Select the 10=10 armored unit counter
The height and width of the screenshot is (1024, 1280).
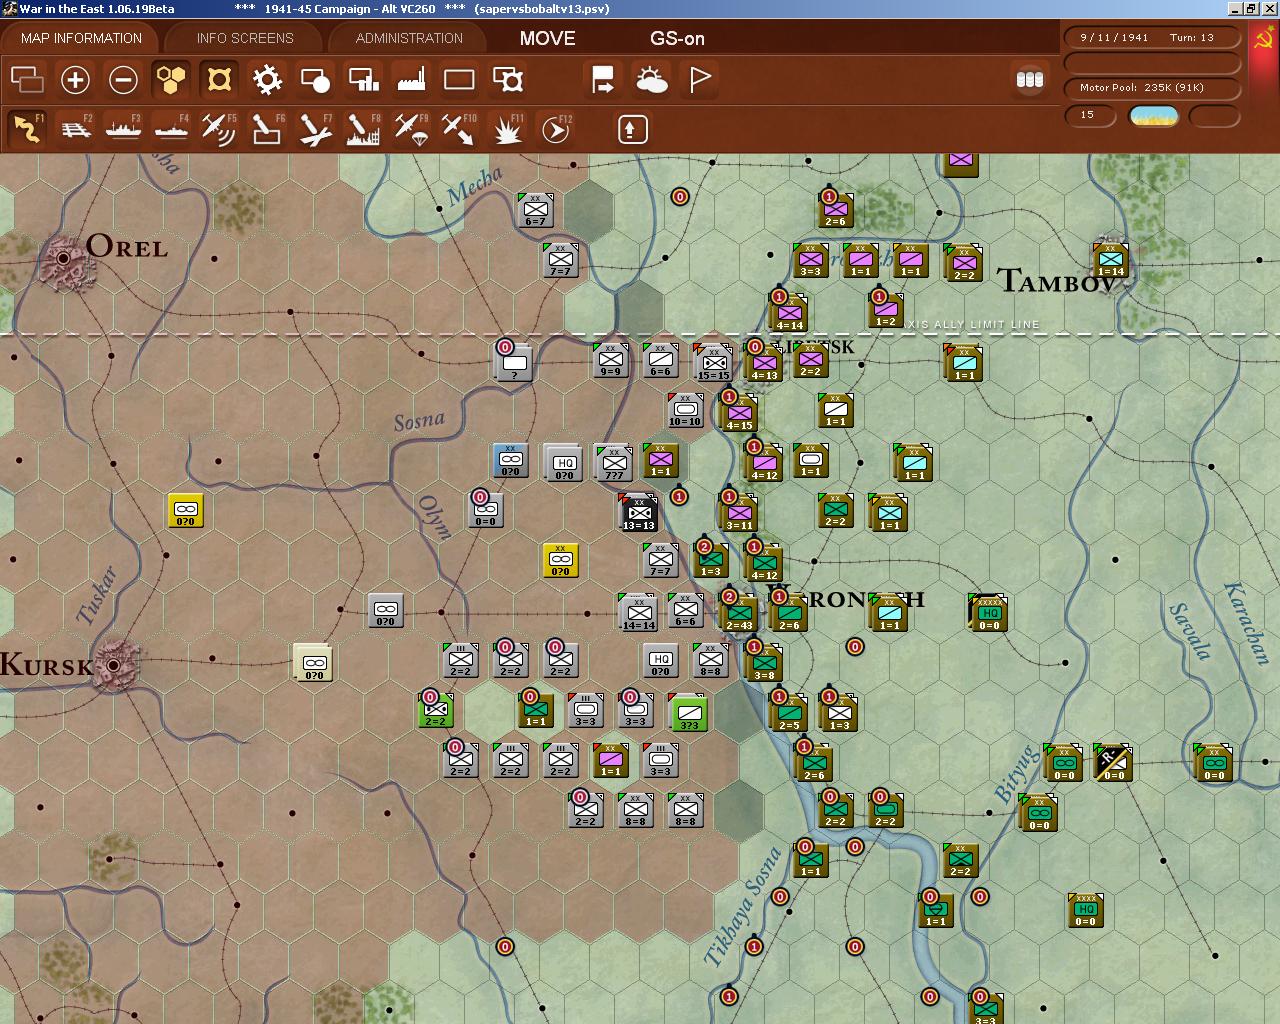pyautogui.click(x=685, y=409)
